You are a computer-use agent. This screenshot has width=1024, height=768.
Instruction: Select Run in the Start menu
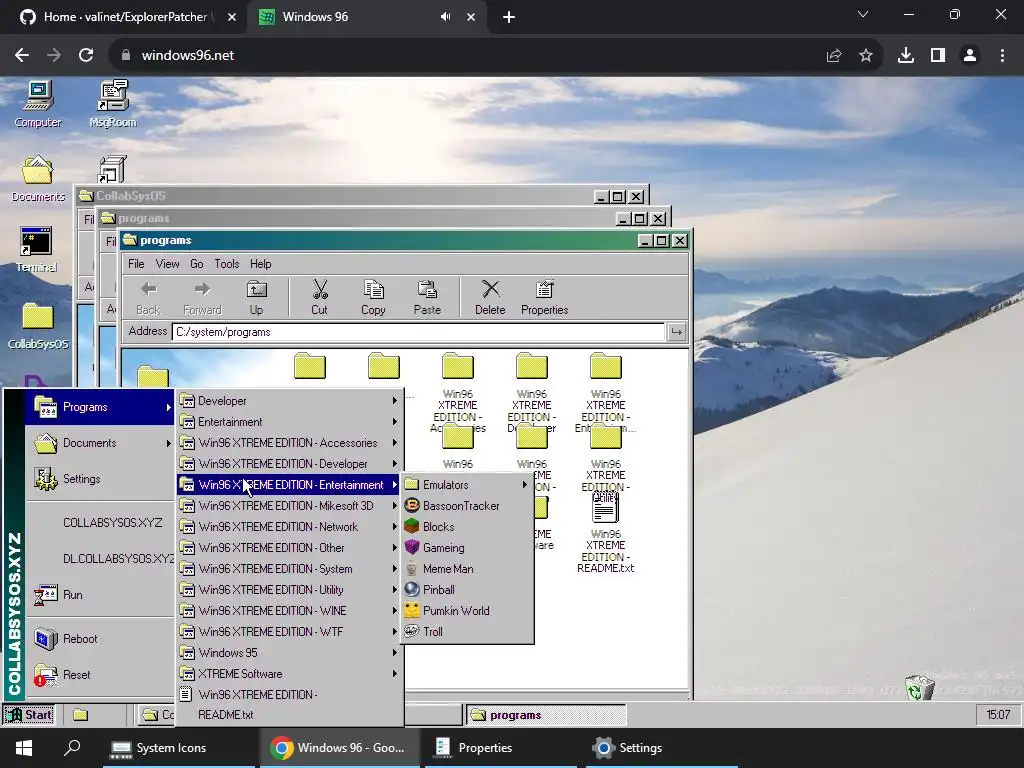100,594
